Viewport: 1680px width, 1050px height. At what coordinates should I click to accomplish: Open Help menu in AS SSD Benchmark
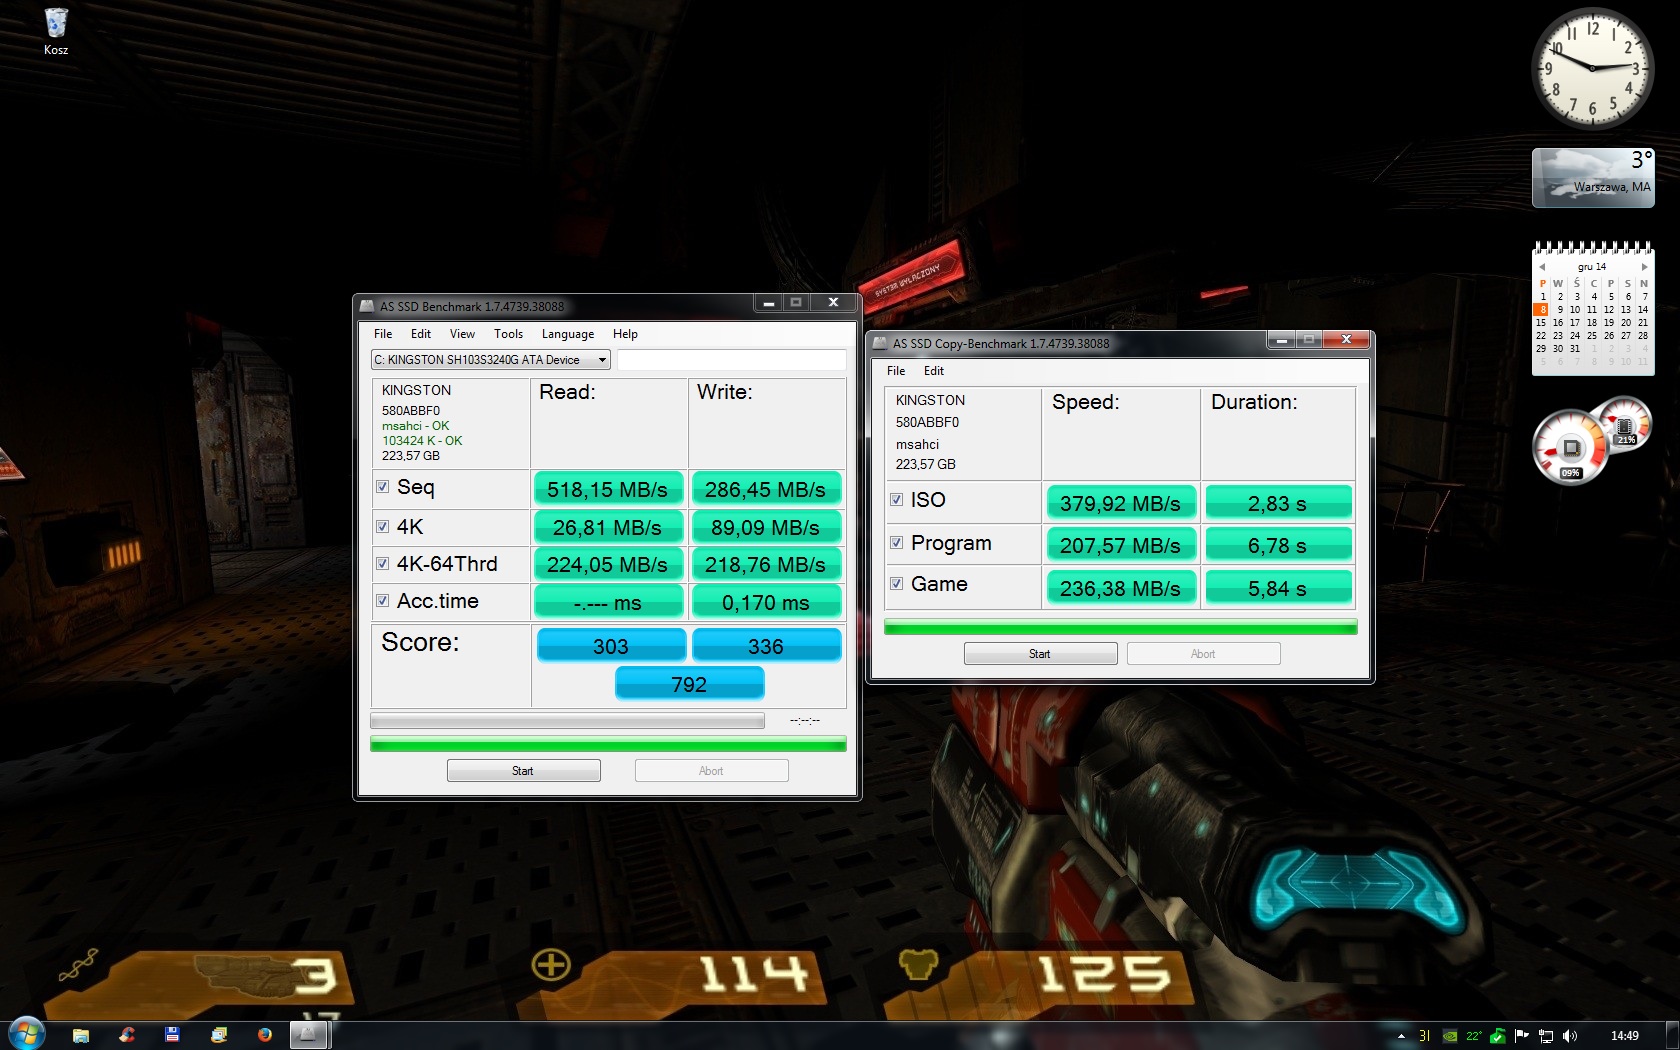coord(625,334)
